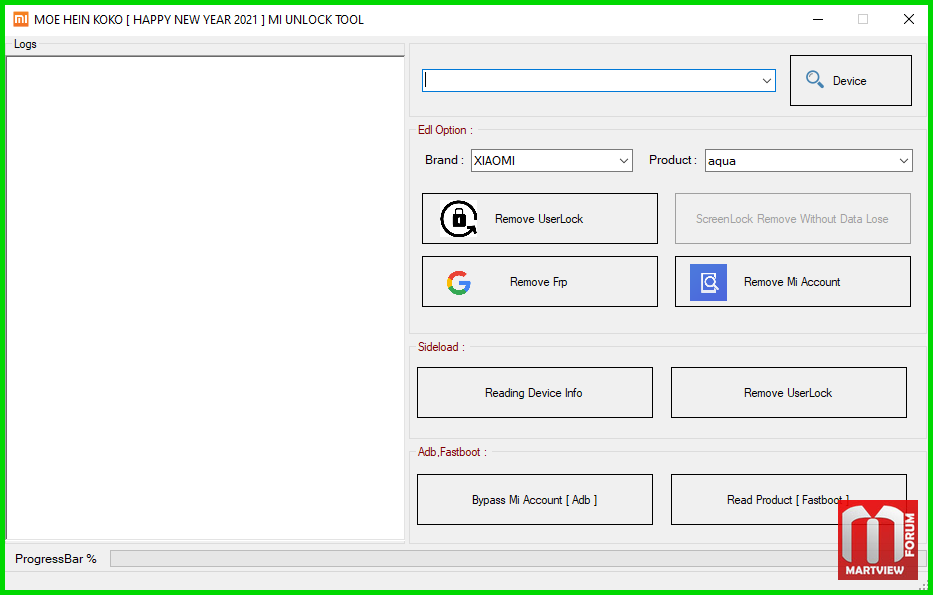
Task: Close the Mi Unlock Tool window
Action: coord(909,20)
